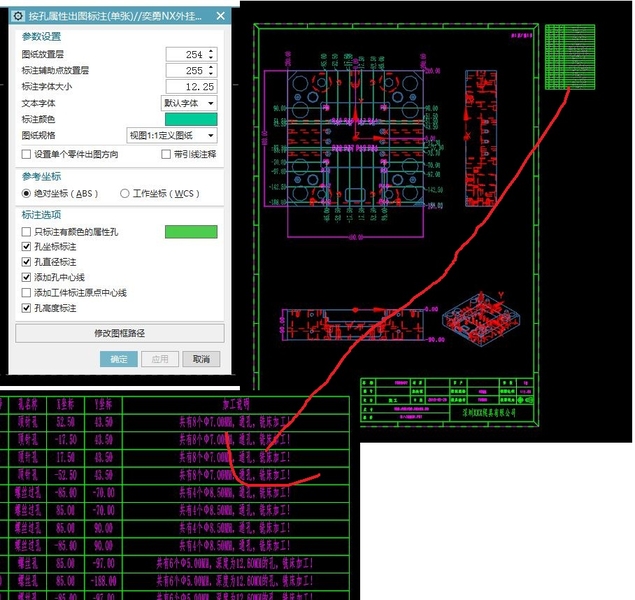Click the isometric 3D view of the mold plate

[481, 320]
